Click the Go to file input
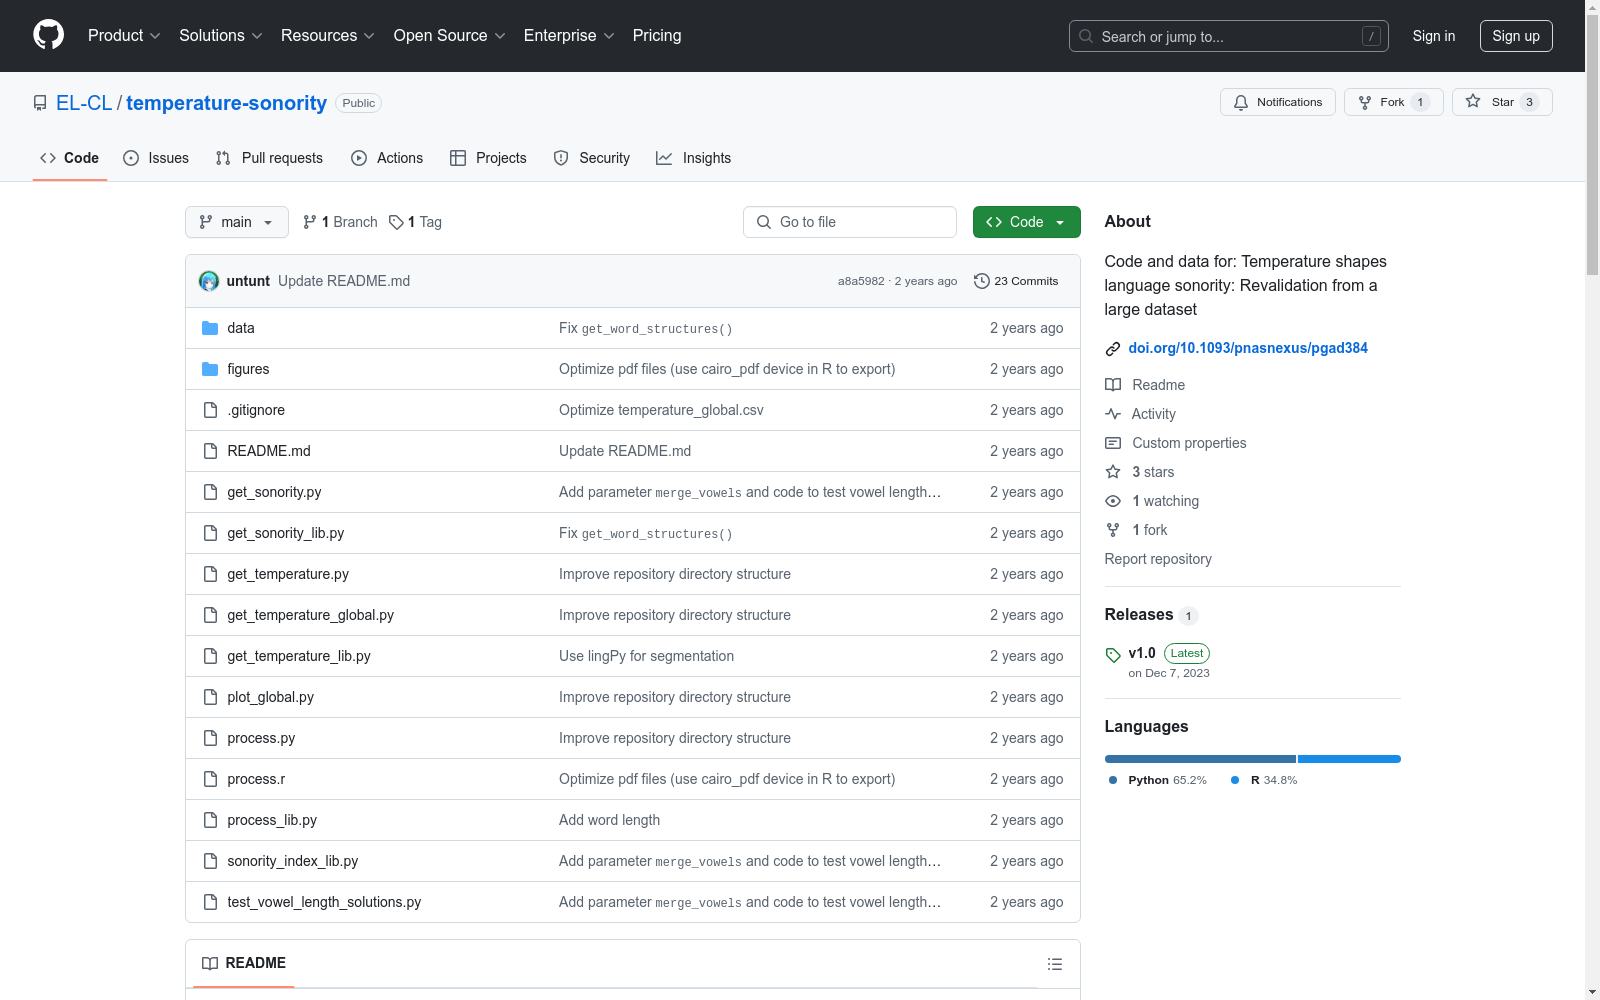Image resolution: width=1600 pixels, height=1000 pixels. 850,222
